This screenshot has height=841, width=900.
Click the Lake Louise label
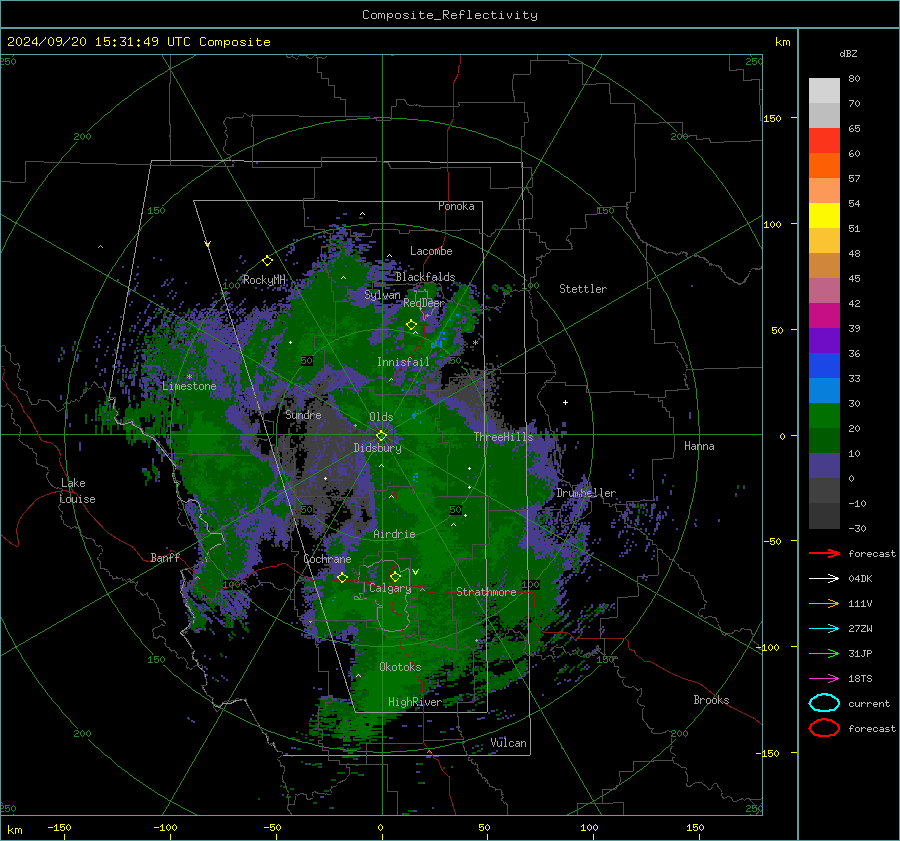[x=77, y=491]
